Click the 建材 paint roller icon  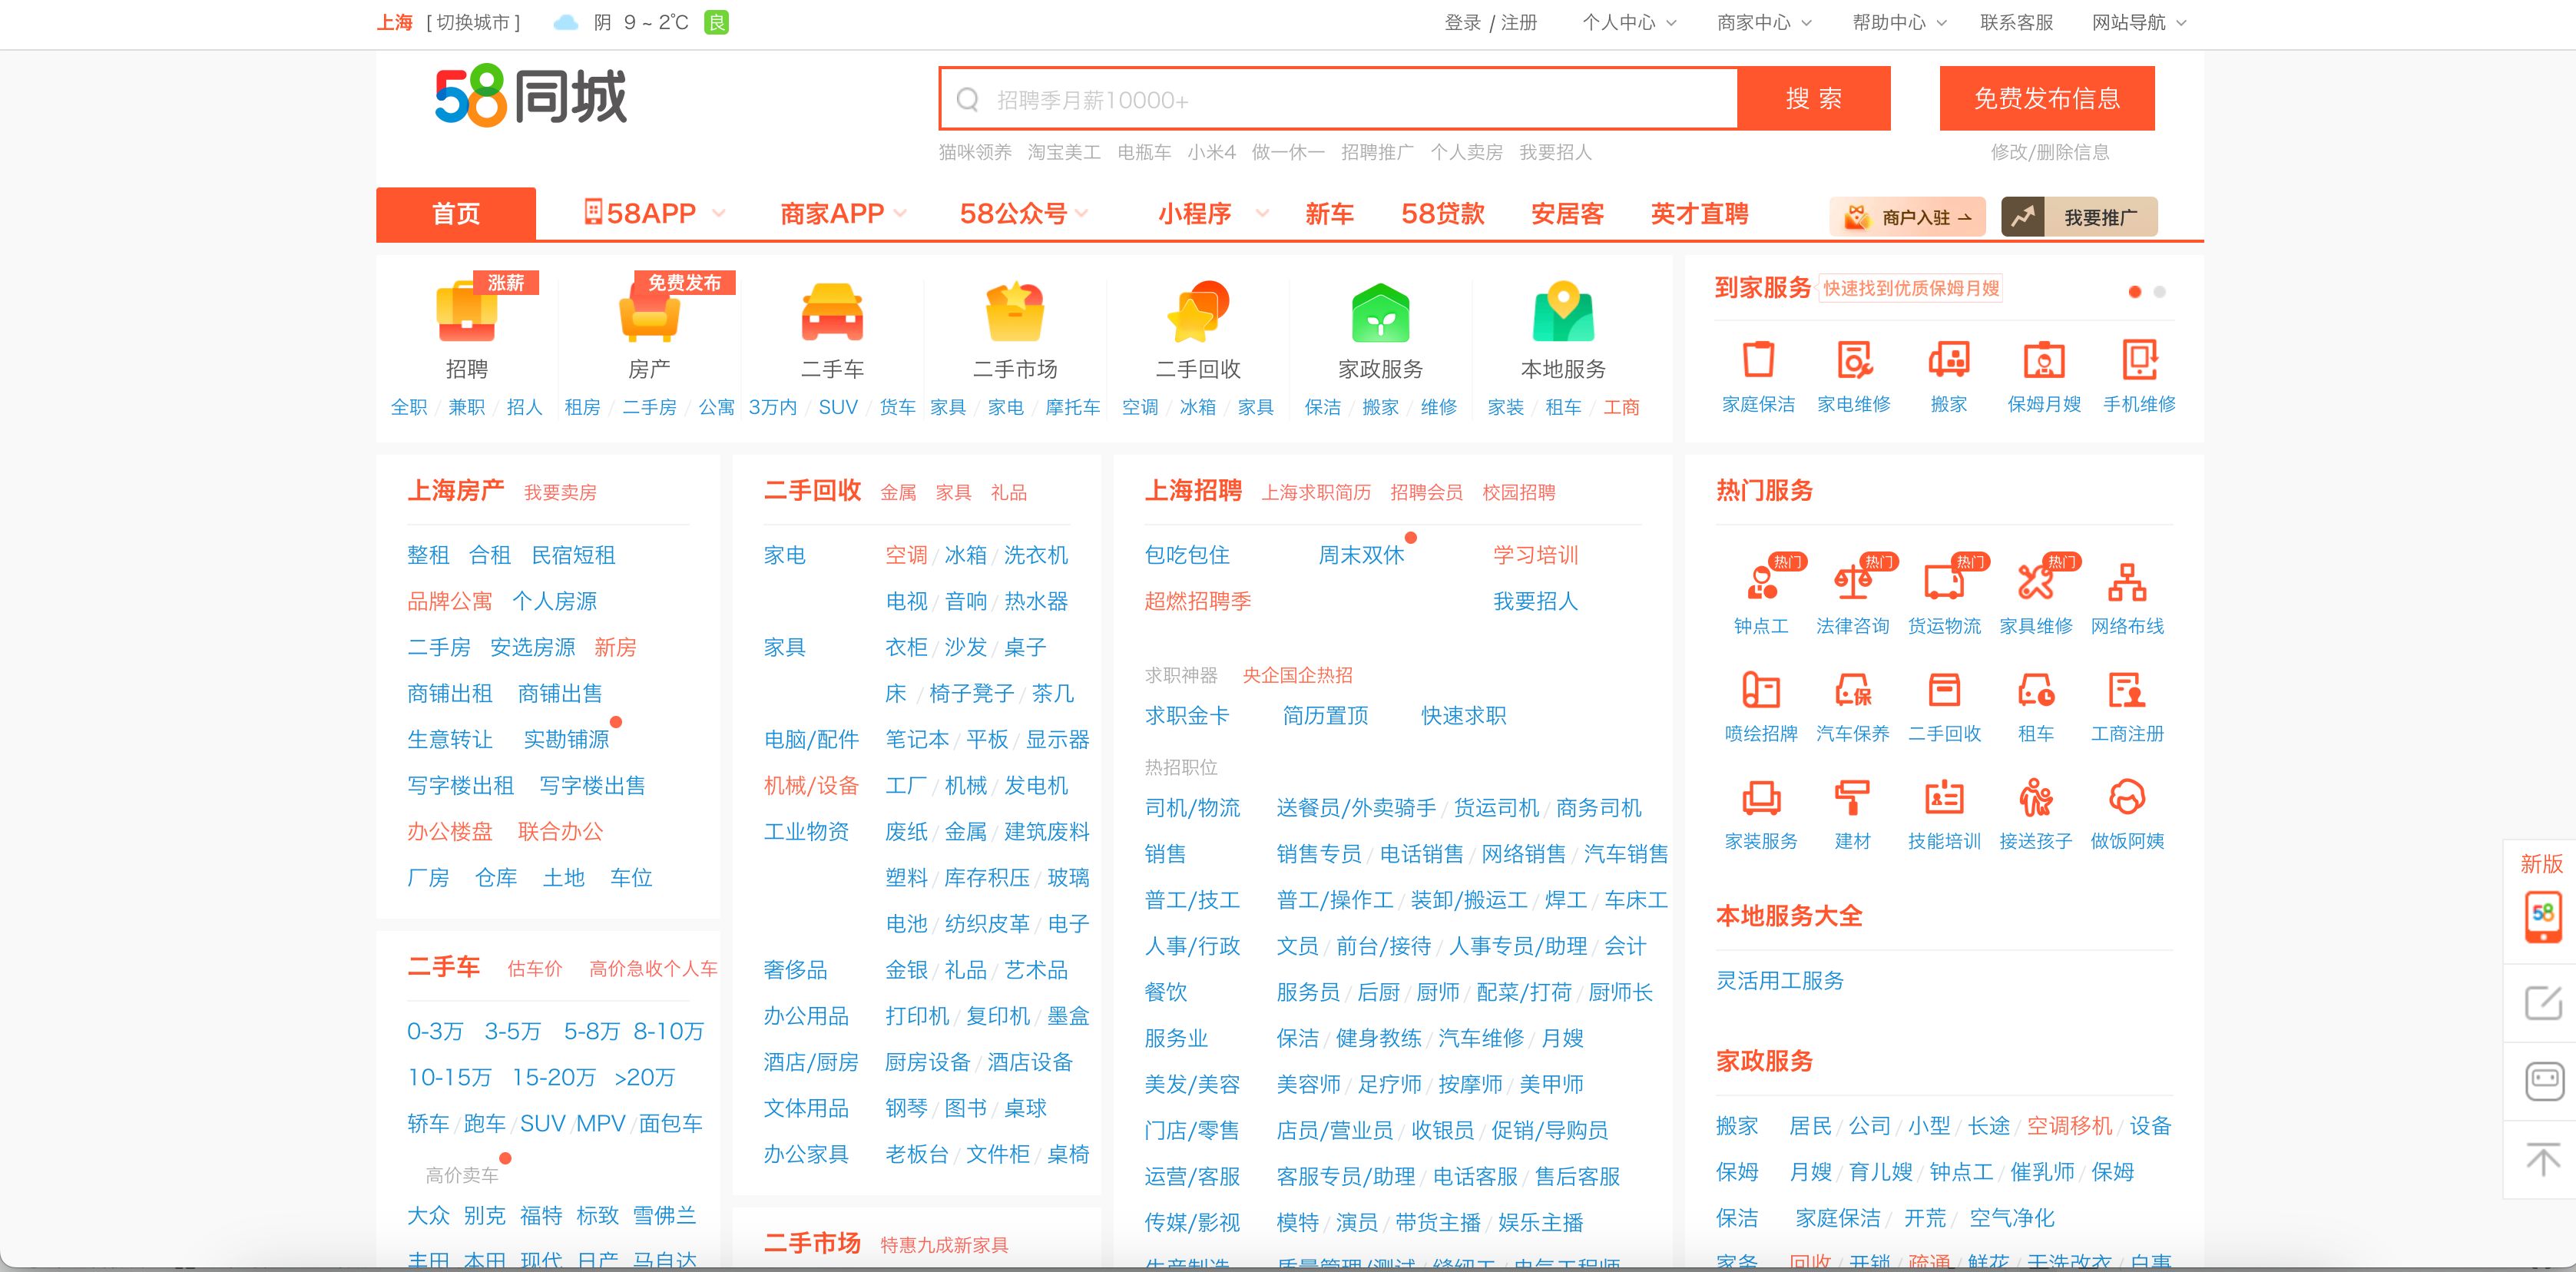tap(1852, 797)
